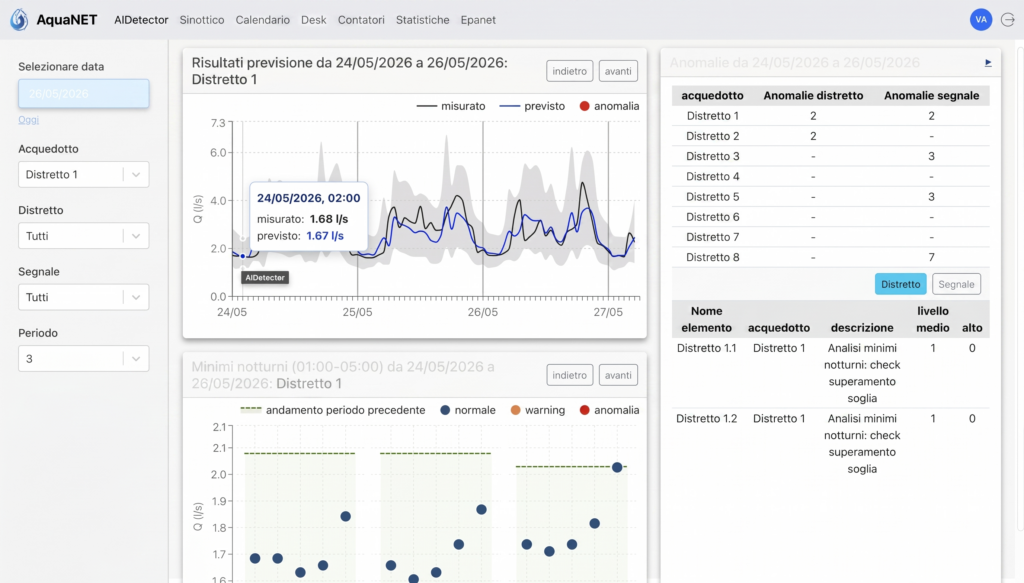Click the acquedotto header in the top table
The height and width of the screenshot is (583, 1024).
(712, 95)
